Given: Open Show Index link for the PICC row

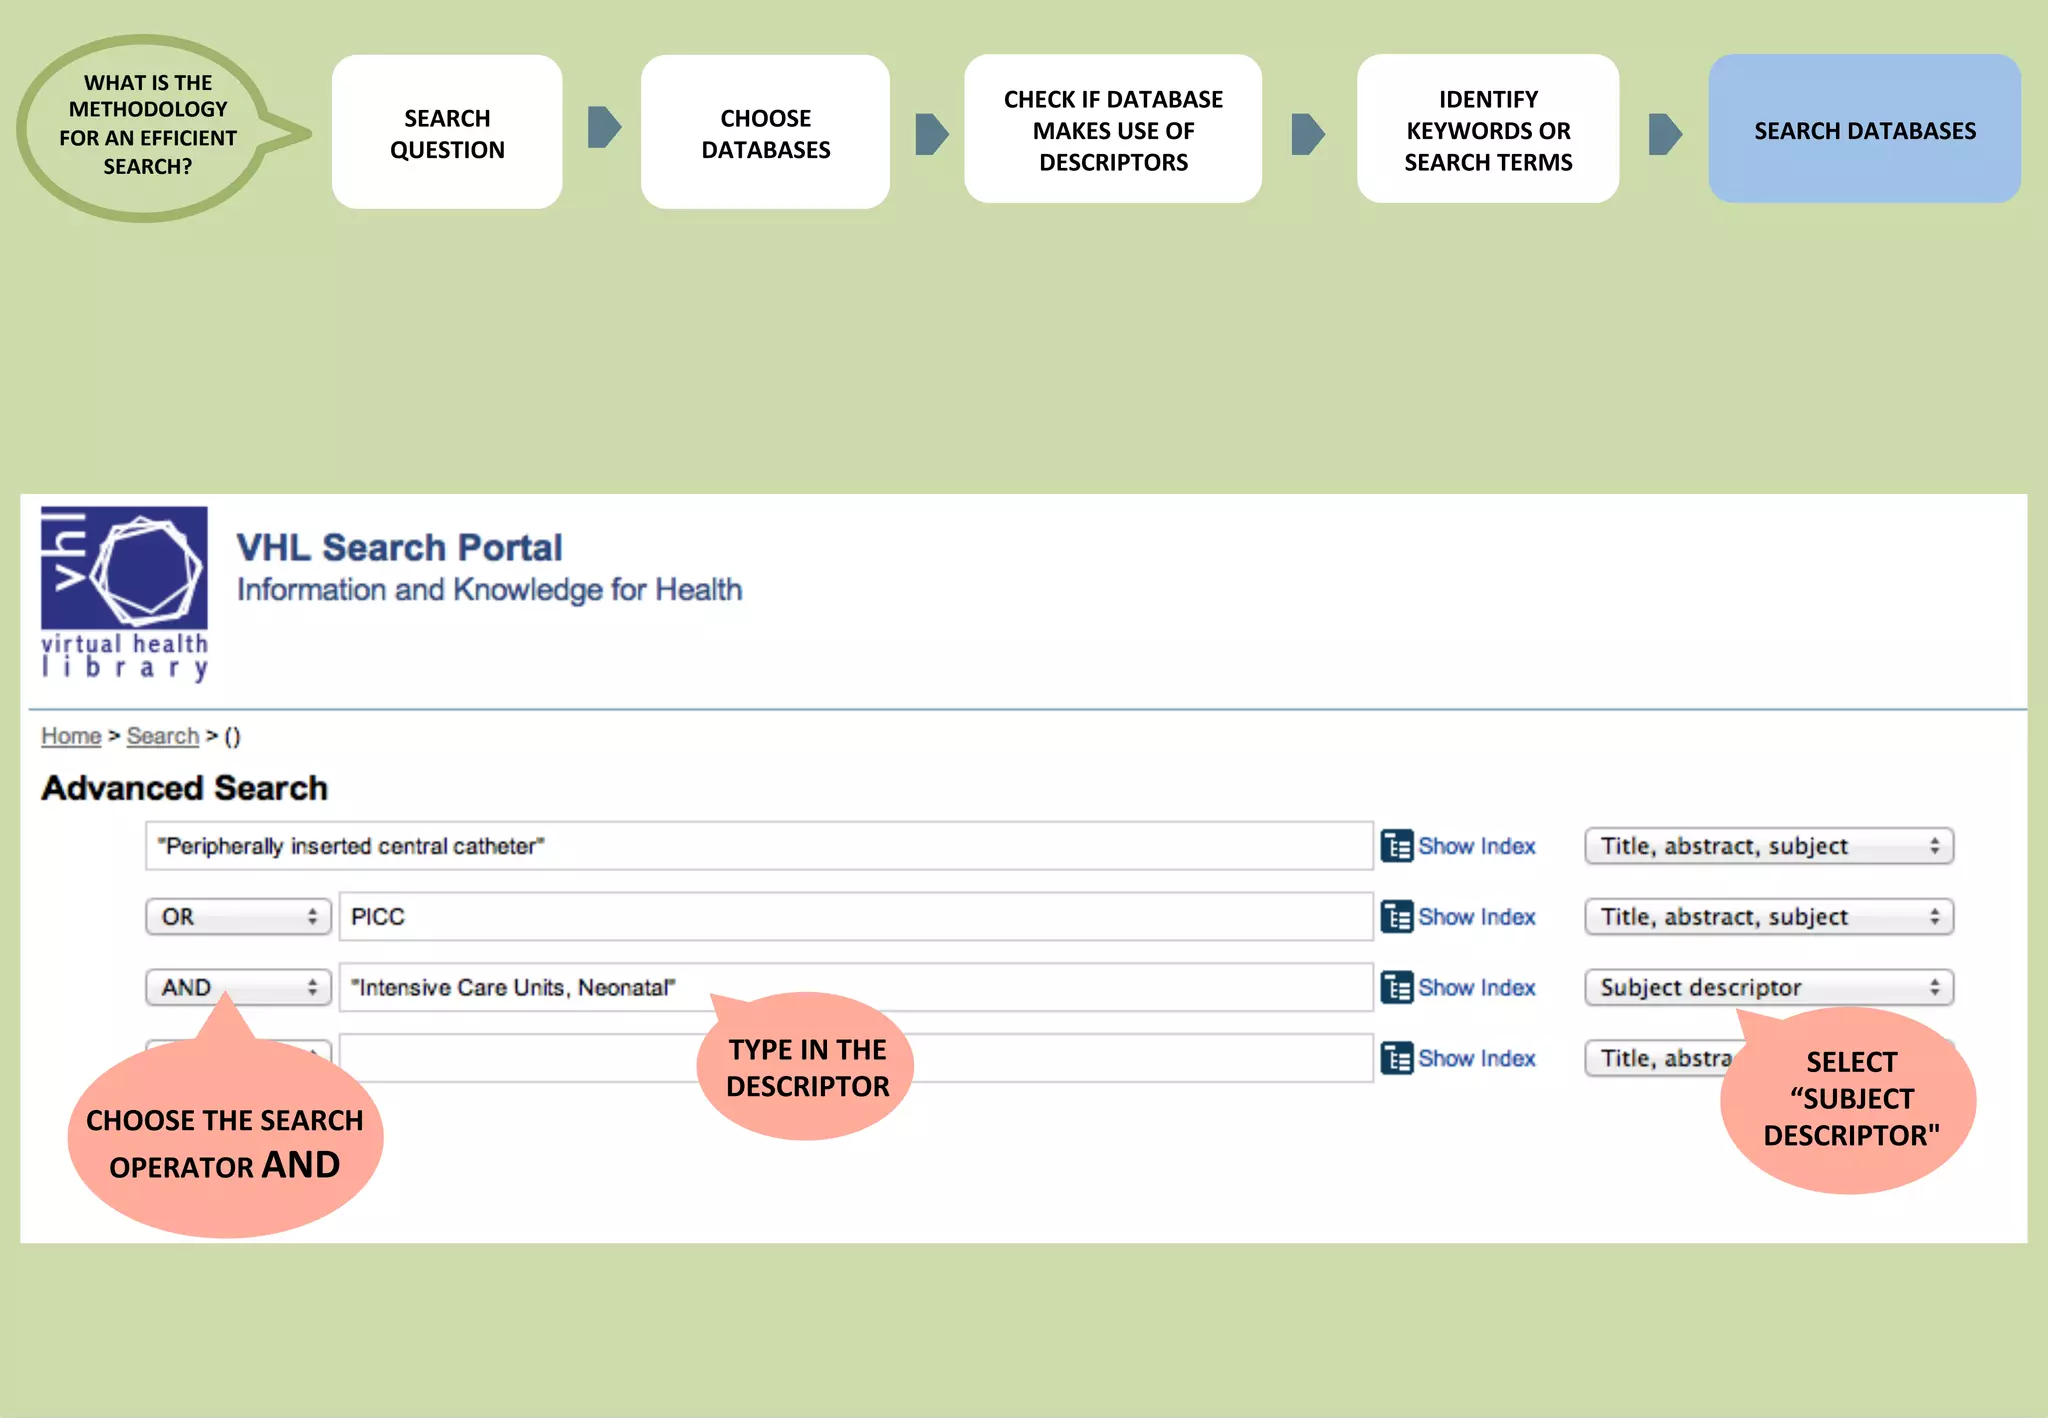Looking at the screenshot, I should (1477, 917).
